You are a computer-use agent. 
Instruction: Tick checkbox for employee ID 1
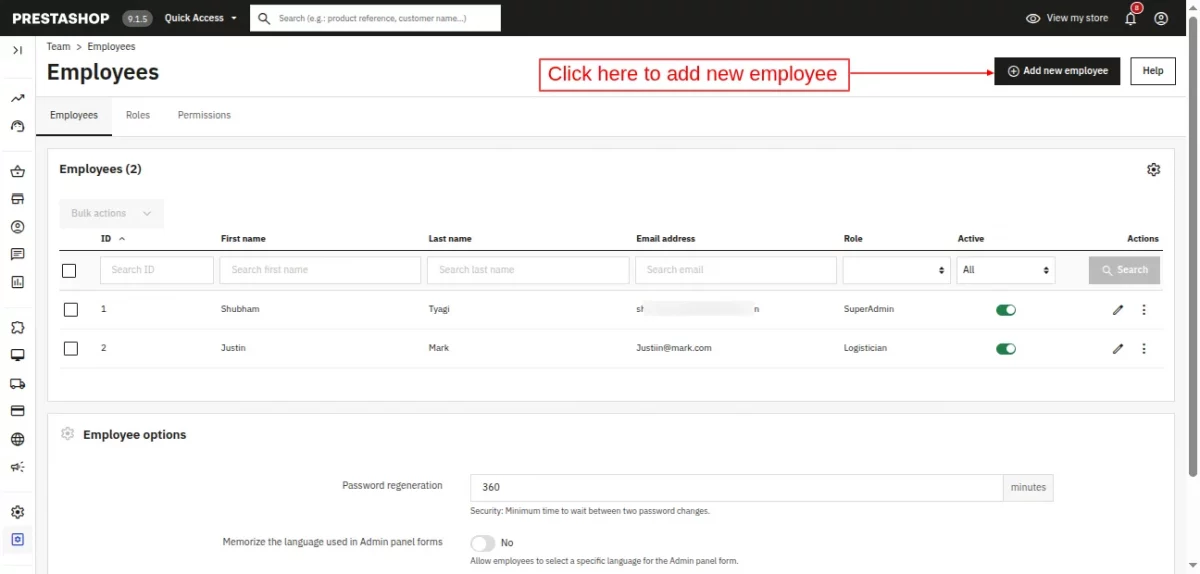pyautogui.click(x=70, y=310)
